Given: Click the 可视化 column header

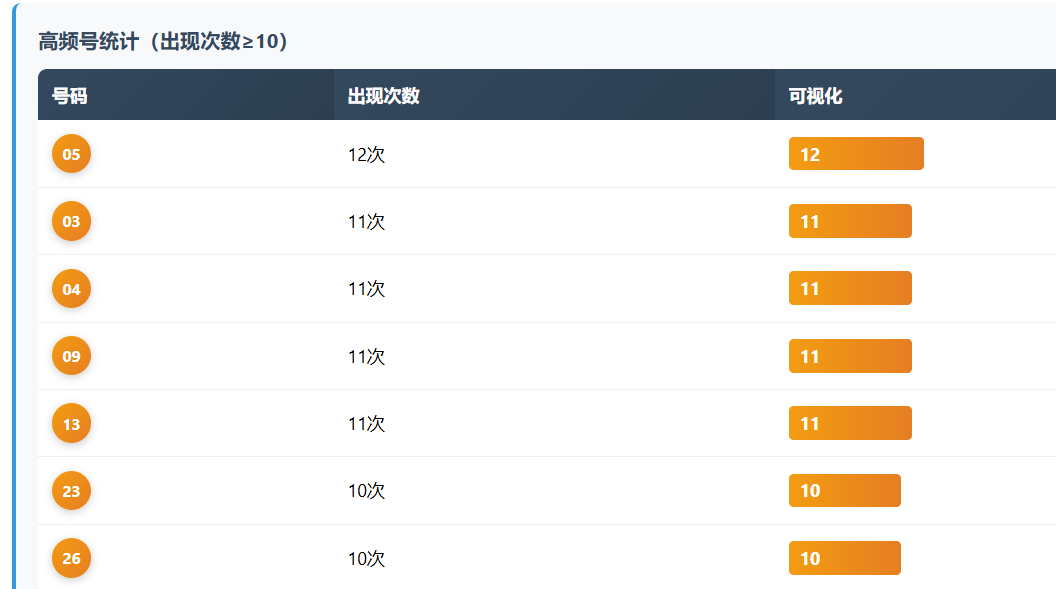Looking at the screenshot, I should [815, 96].
